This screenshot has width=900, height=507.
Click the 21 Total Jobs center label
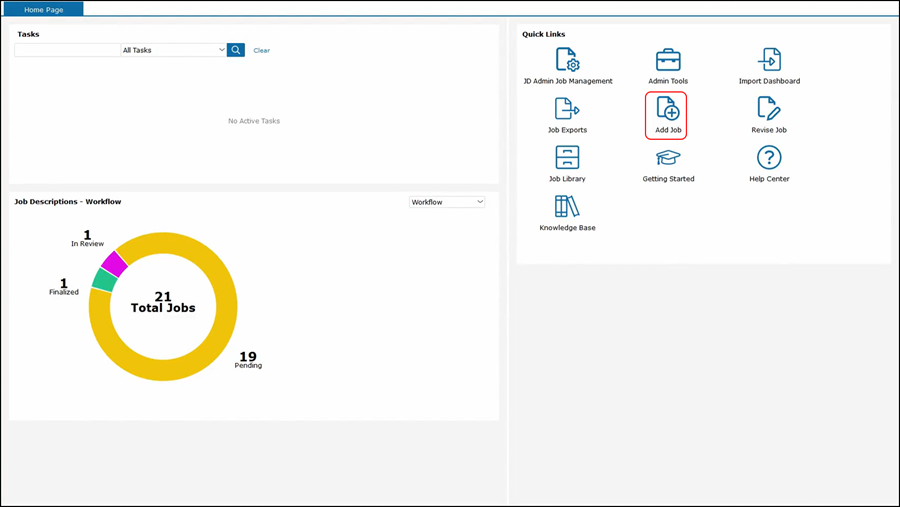(163, 303)
